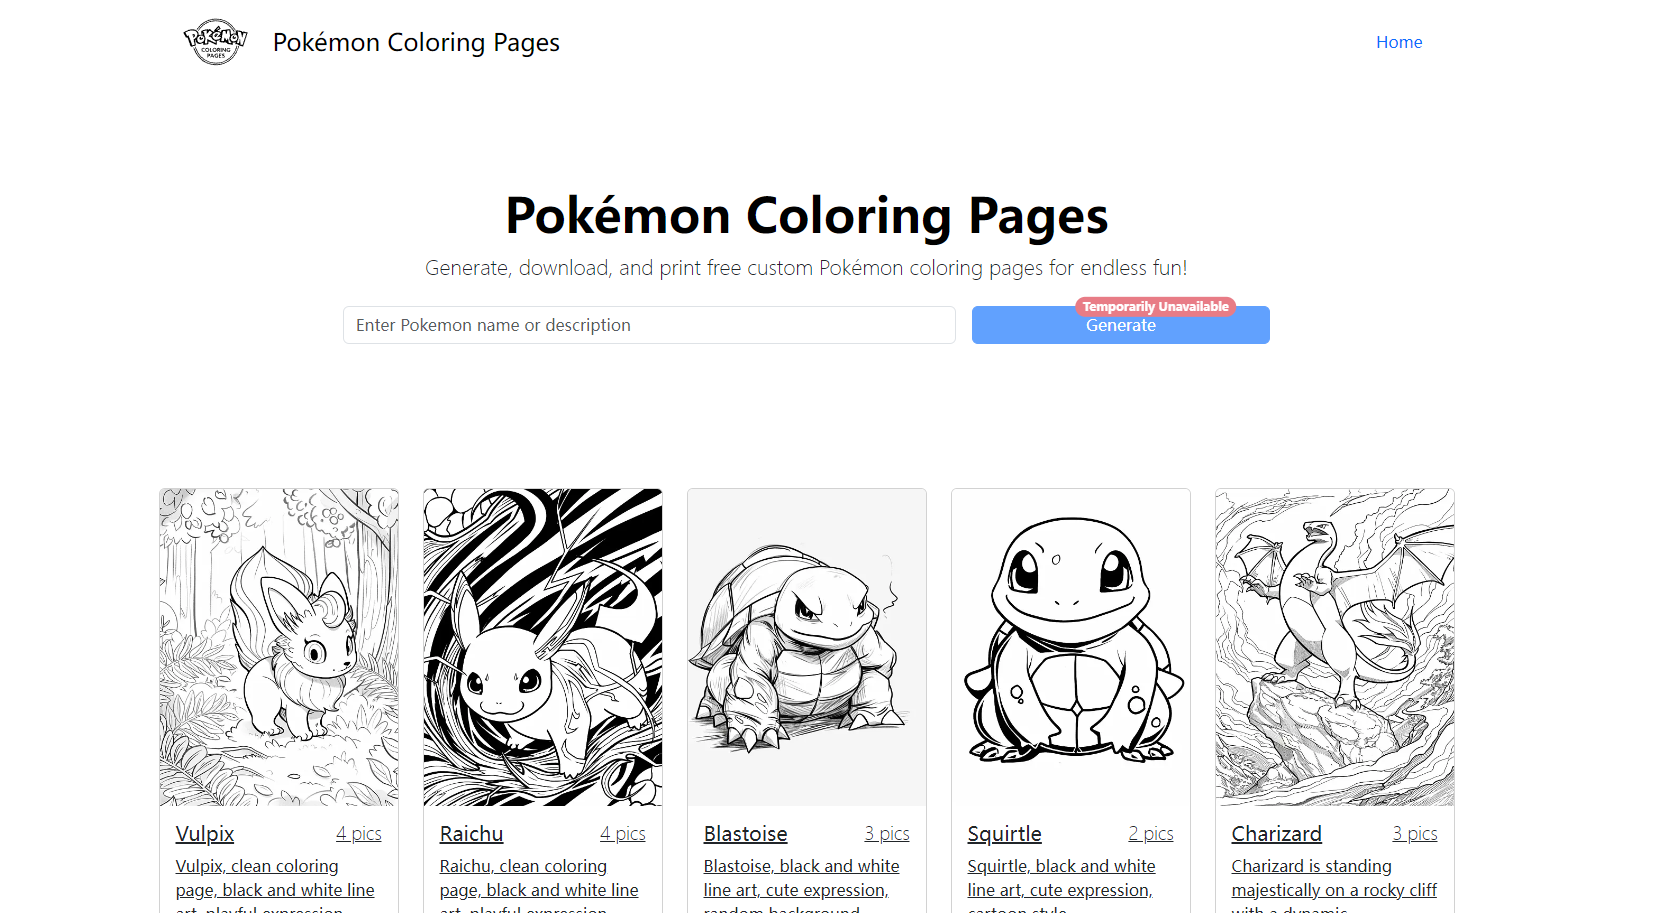View the Blastoise thumbnail image
The image size is (1667, 913).
806,646
